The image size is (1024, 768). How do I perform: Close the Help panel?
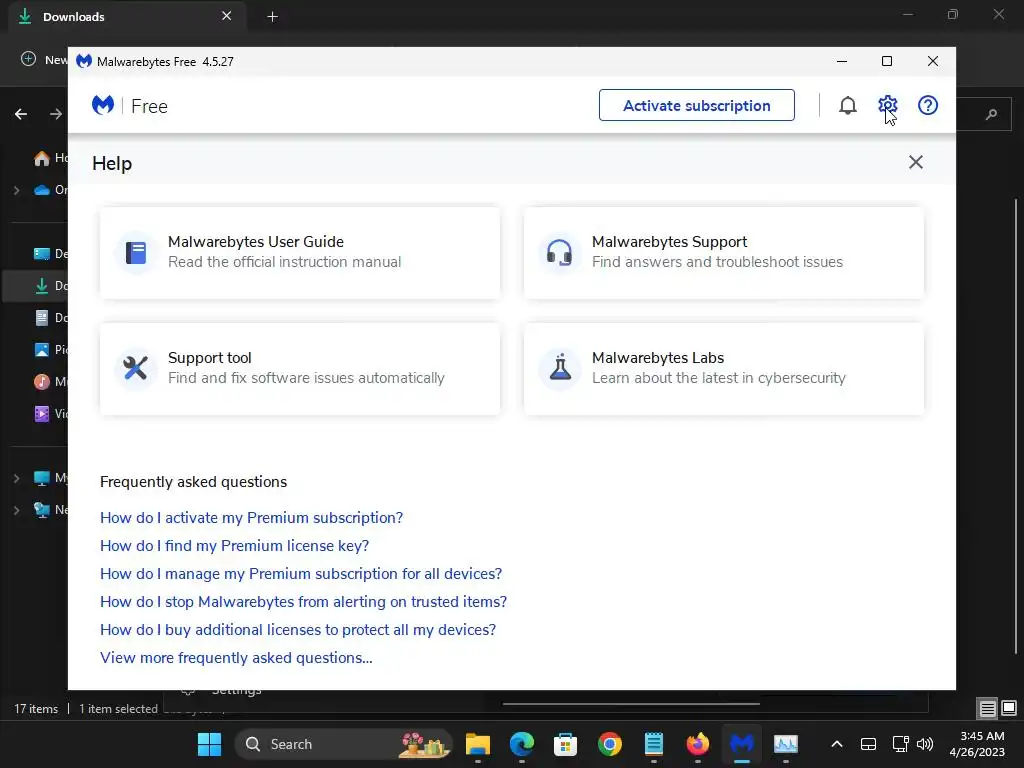(916, 162)
